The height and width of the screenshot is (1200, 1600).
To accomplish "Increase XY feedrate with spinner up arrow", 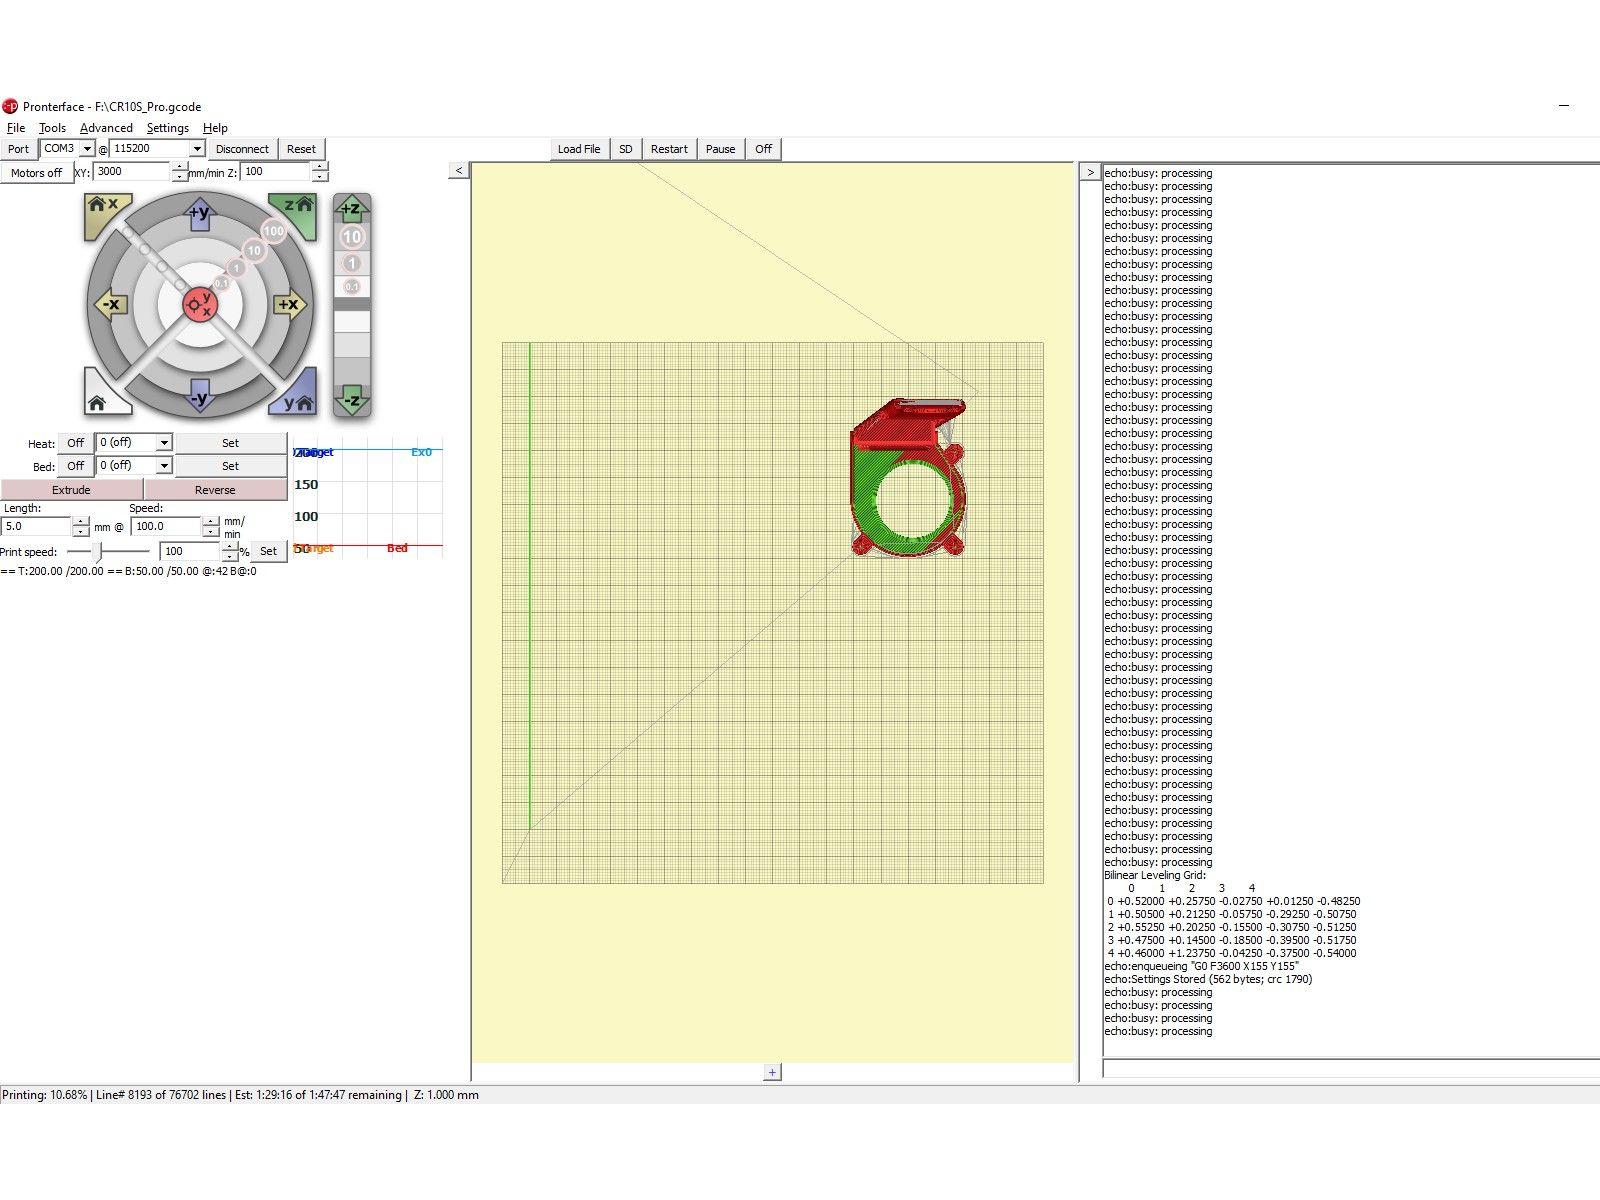I will (x=180, y=167).
